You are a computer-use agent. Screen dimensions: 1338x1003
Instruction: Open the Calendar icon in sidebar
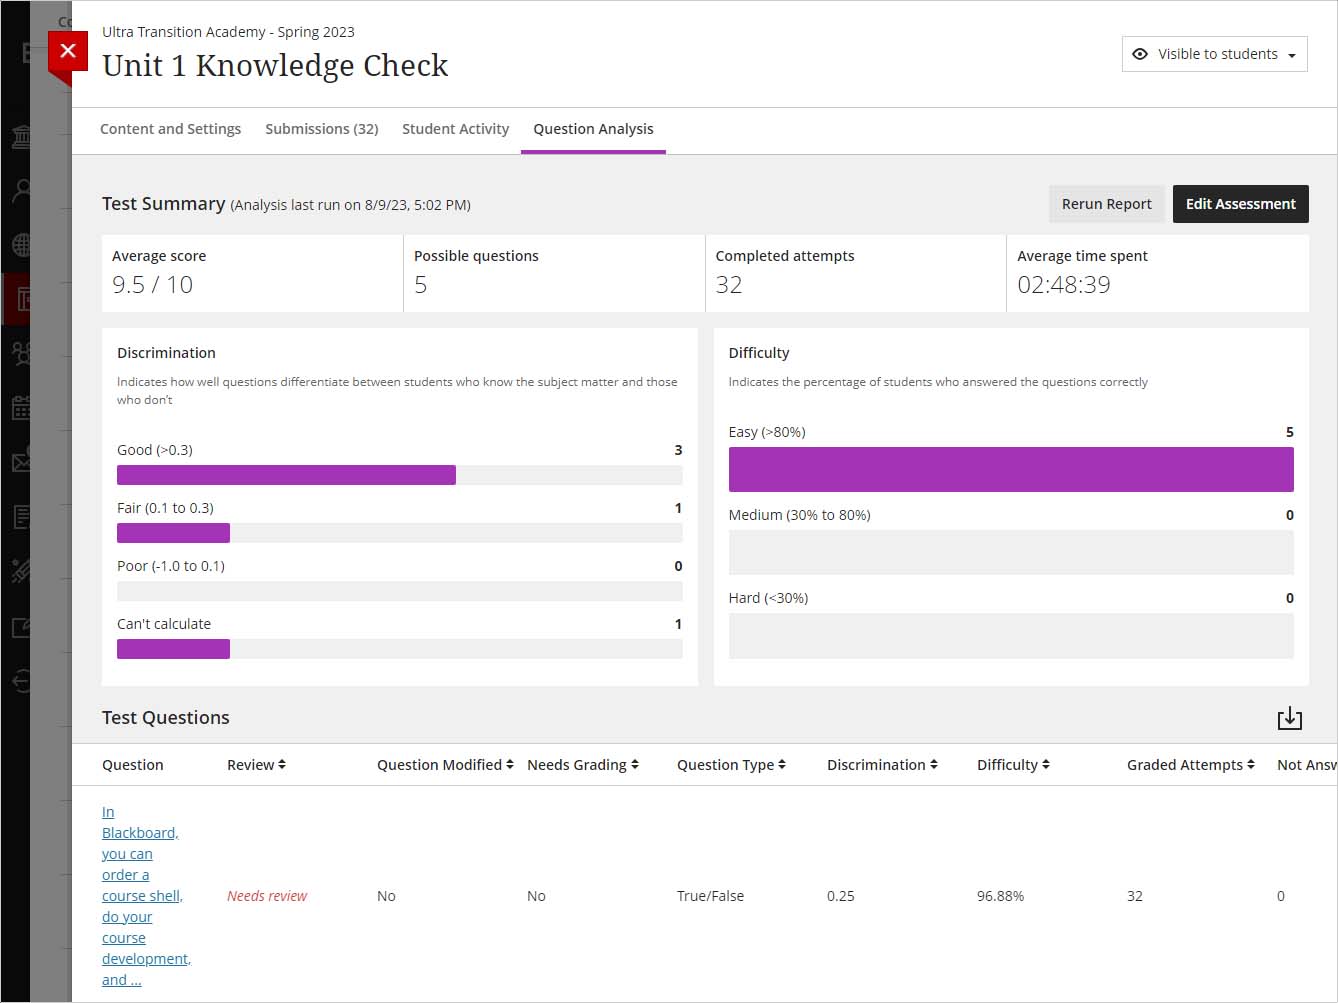click(x=20, y=408)
